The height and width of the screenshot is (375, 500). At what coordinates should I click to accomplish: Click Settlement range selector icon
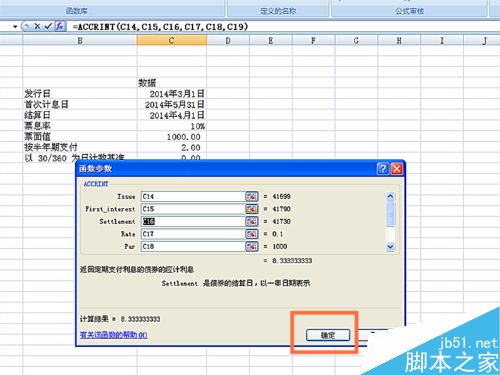(x=252, y=221)
